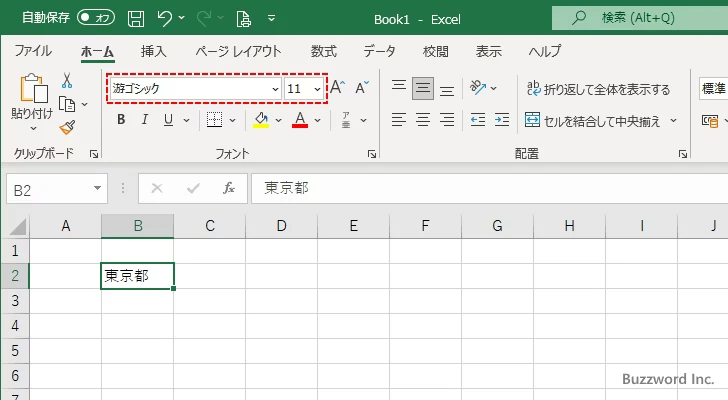This screenshot has height=400, width=728.
Task: Click the search box 検索 (Alt+Q)
Action: coord(640,18)
